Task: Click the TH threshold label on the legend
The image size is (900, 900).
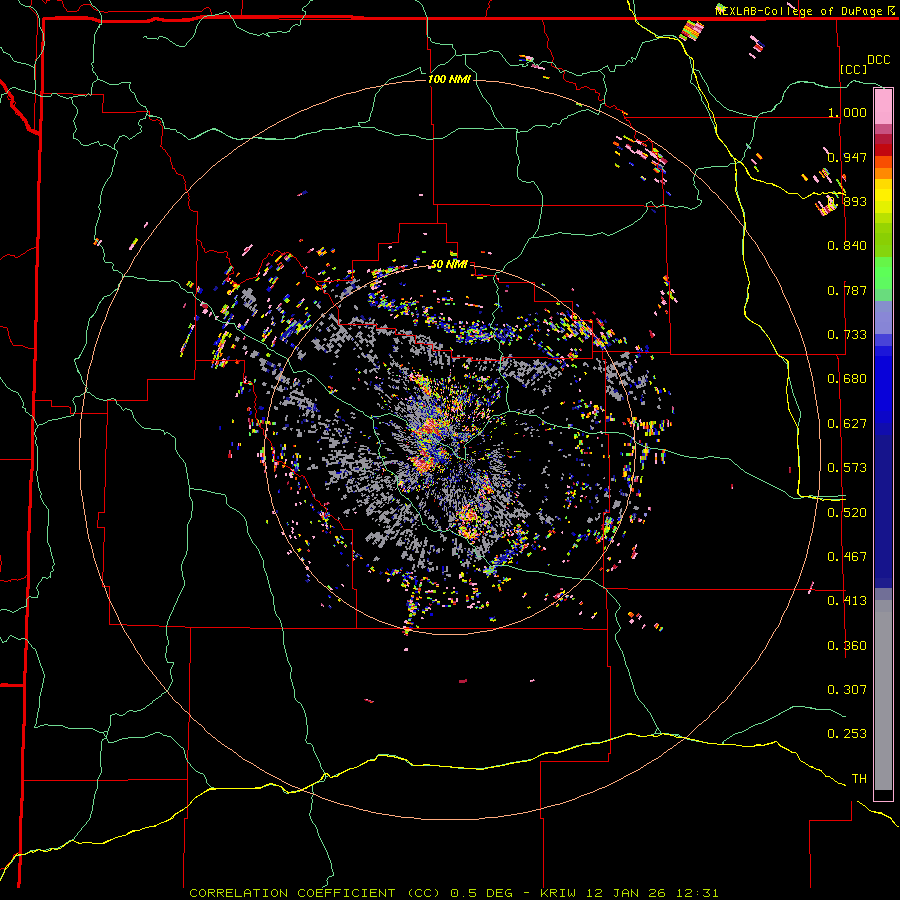Action: [x=859, y=779]
